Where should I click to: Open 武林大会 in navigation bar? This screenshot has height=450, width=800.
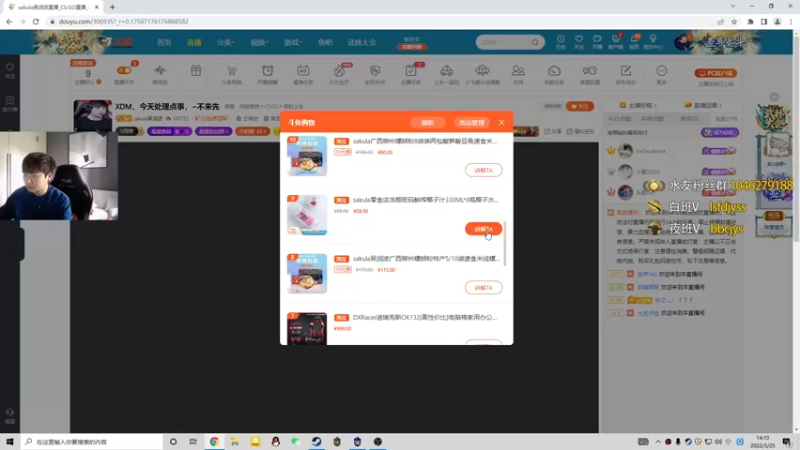(x=362, y=42)
